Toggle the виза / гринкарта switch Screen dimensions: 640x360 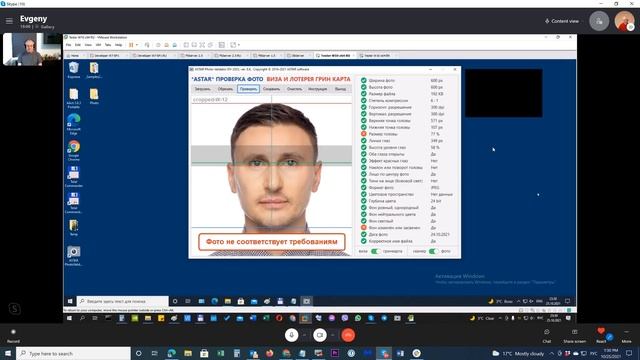375,251
